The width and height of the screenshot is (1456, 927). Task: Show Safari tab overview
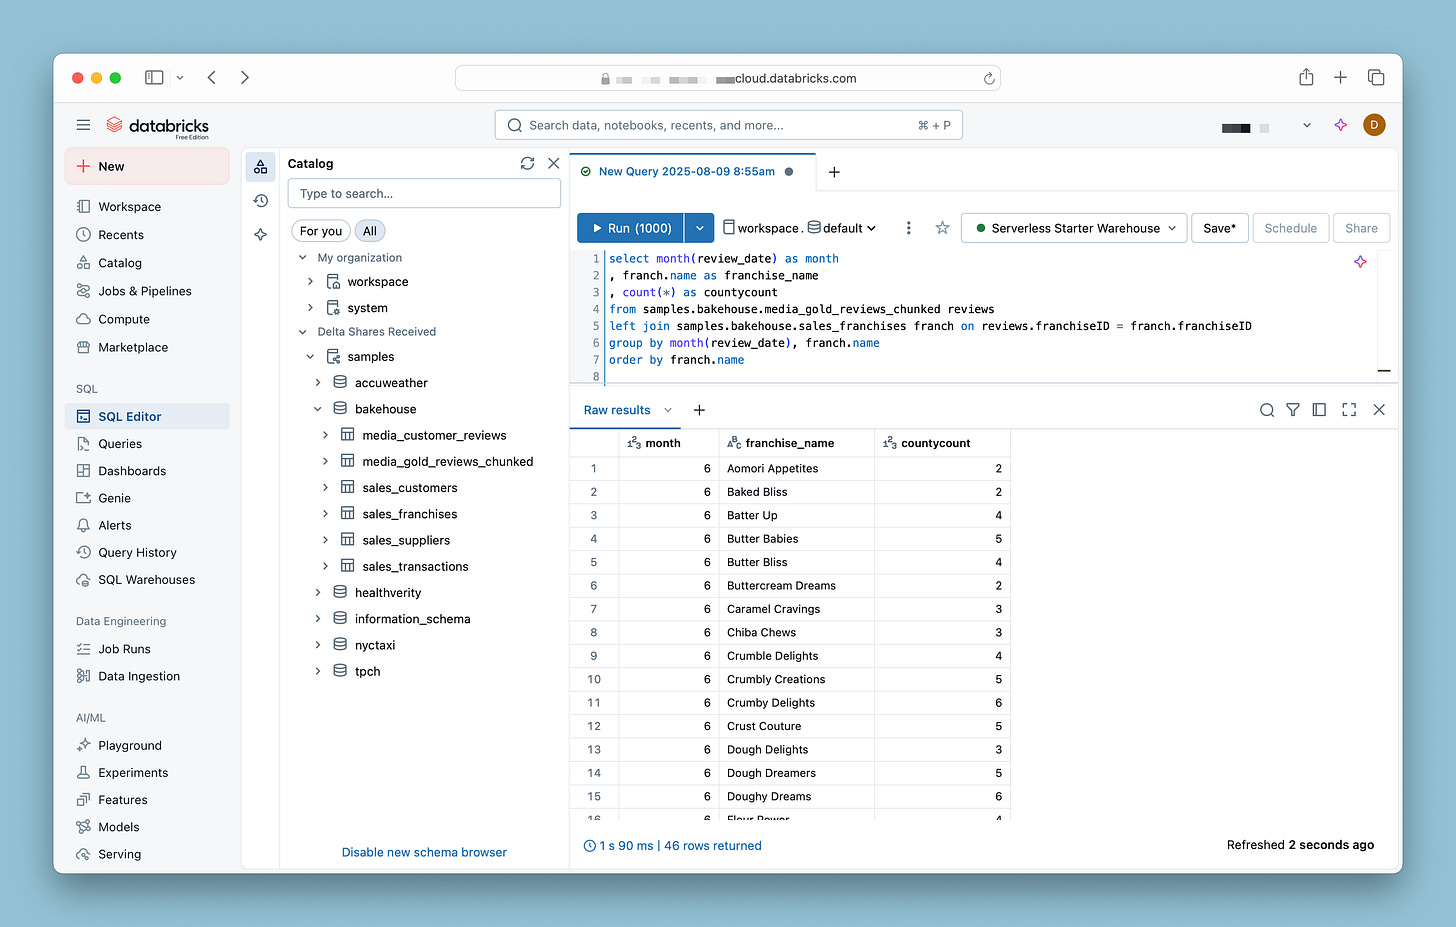click(1376, 77)
